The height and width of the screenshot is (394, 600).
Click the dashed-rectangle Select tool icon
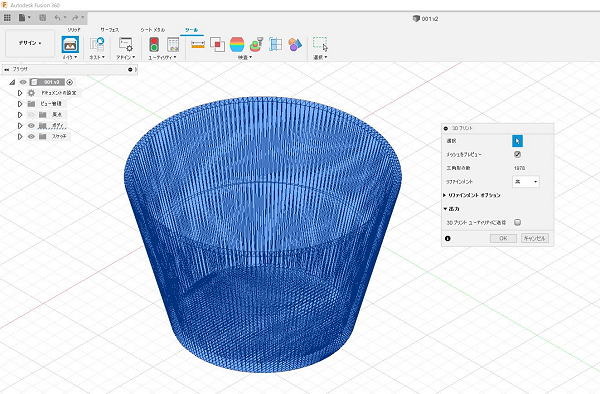[320, 43]
